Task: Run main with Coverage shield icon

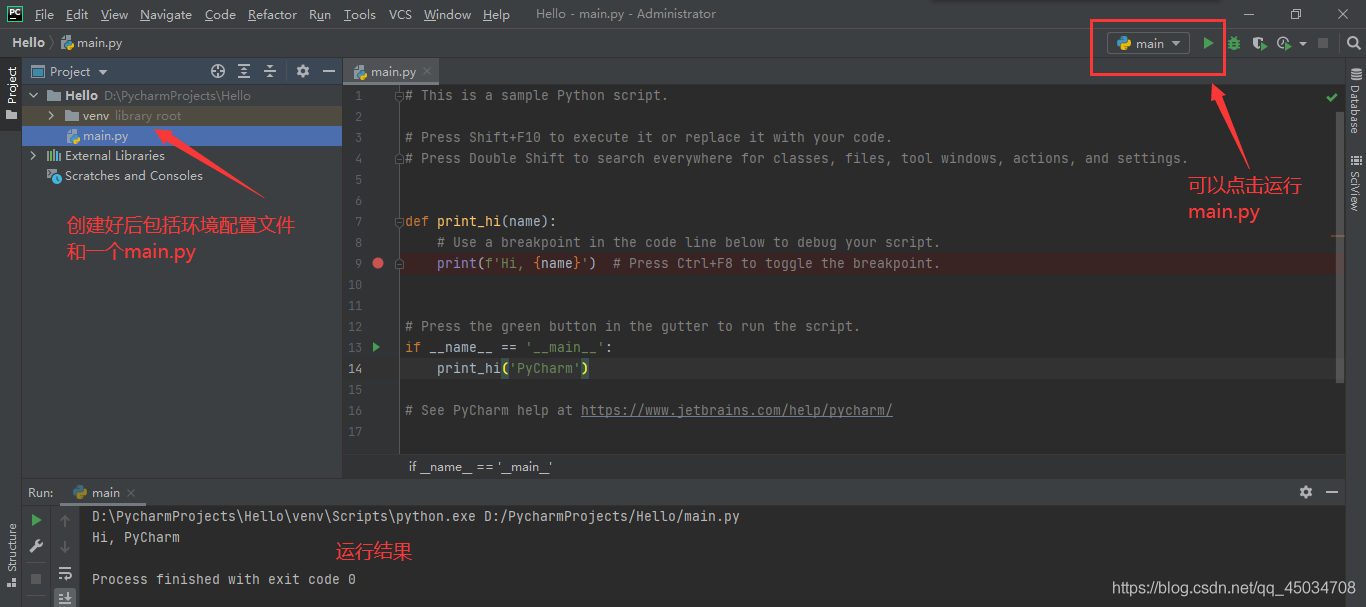Action: pos(1259,43)
